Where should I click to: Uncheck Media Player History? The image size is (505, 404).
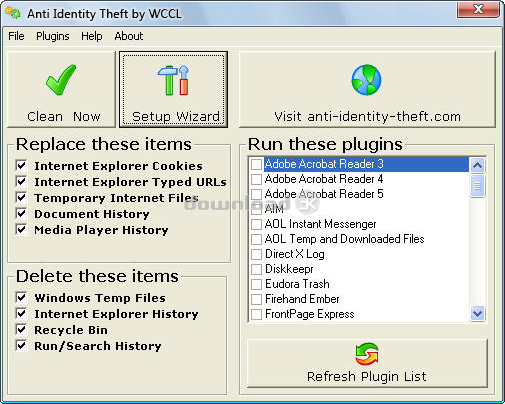[21, 229]
